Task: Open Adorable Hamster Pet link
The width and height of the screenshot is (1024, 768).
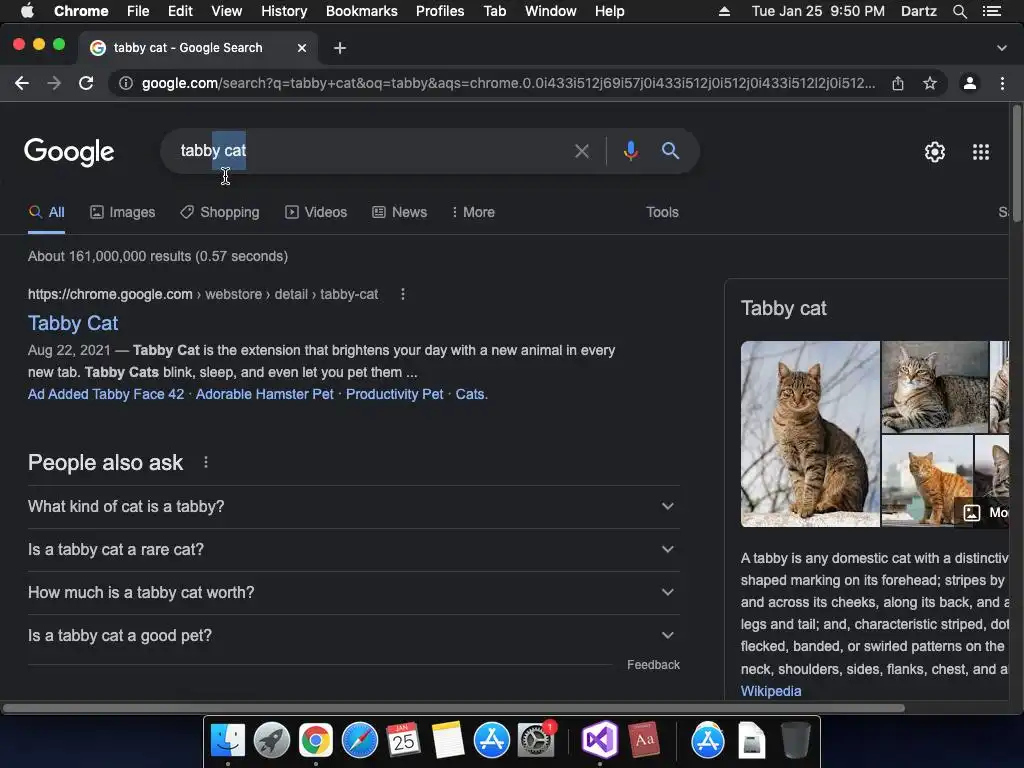Action: [x=264, y=394]
